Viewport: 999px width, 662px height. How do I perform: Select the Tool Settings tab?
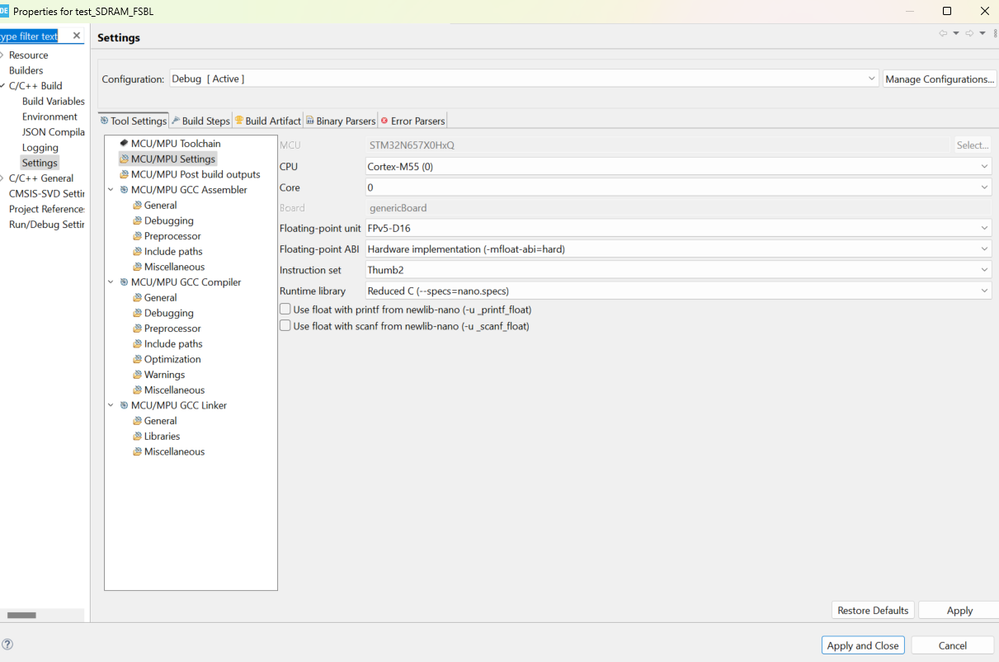[133, 120]
